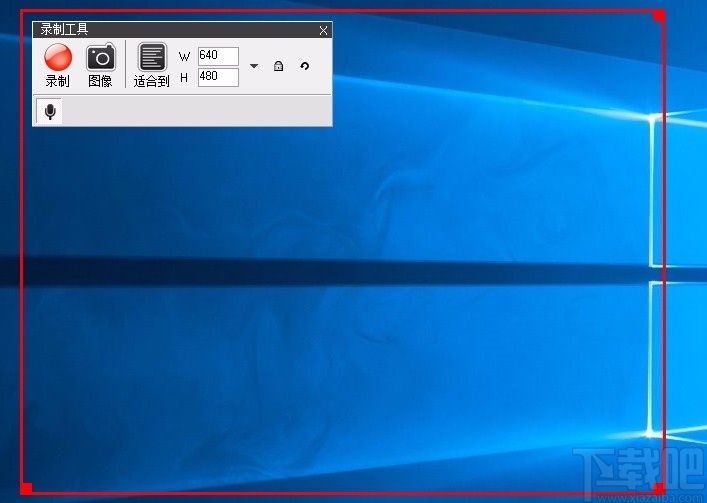
Task: Toggle the microphone audio button
Action: 50,111
